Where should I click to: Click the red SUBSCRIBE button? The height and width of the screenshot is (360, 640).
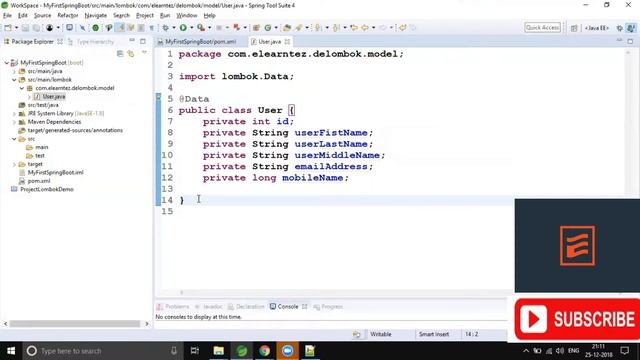click(577, 320)
